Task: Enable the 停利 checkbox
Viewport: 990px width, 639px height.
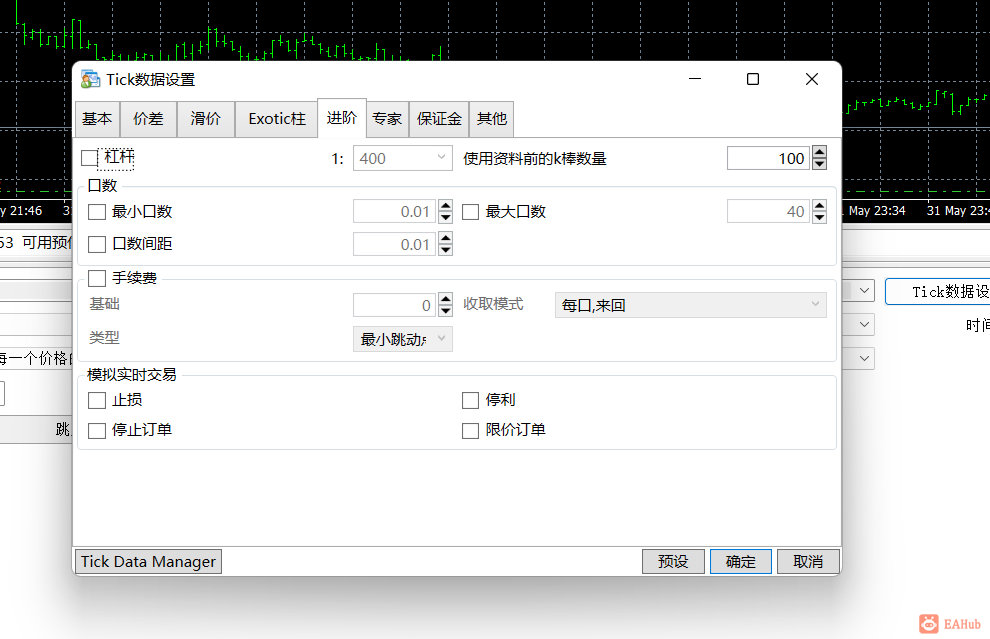Action: 470,400
